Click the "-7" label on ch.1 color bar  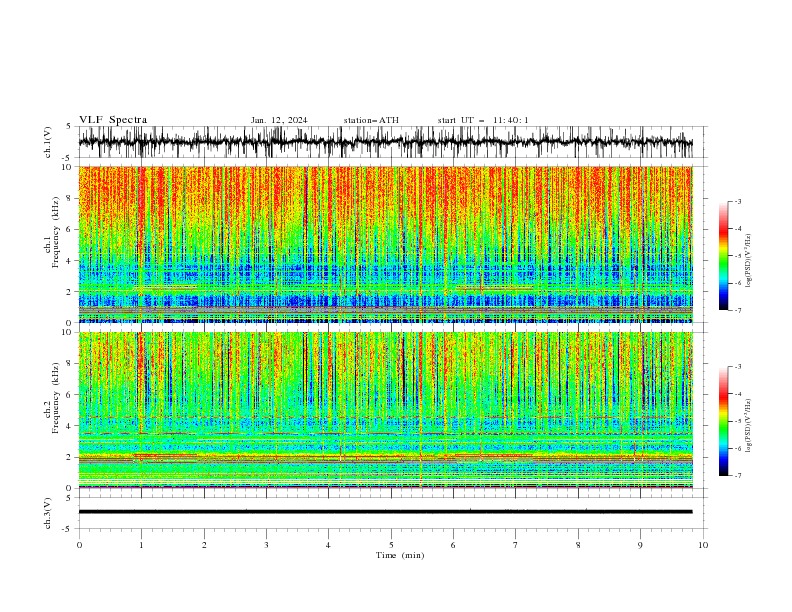coord(738,311)
